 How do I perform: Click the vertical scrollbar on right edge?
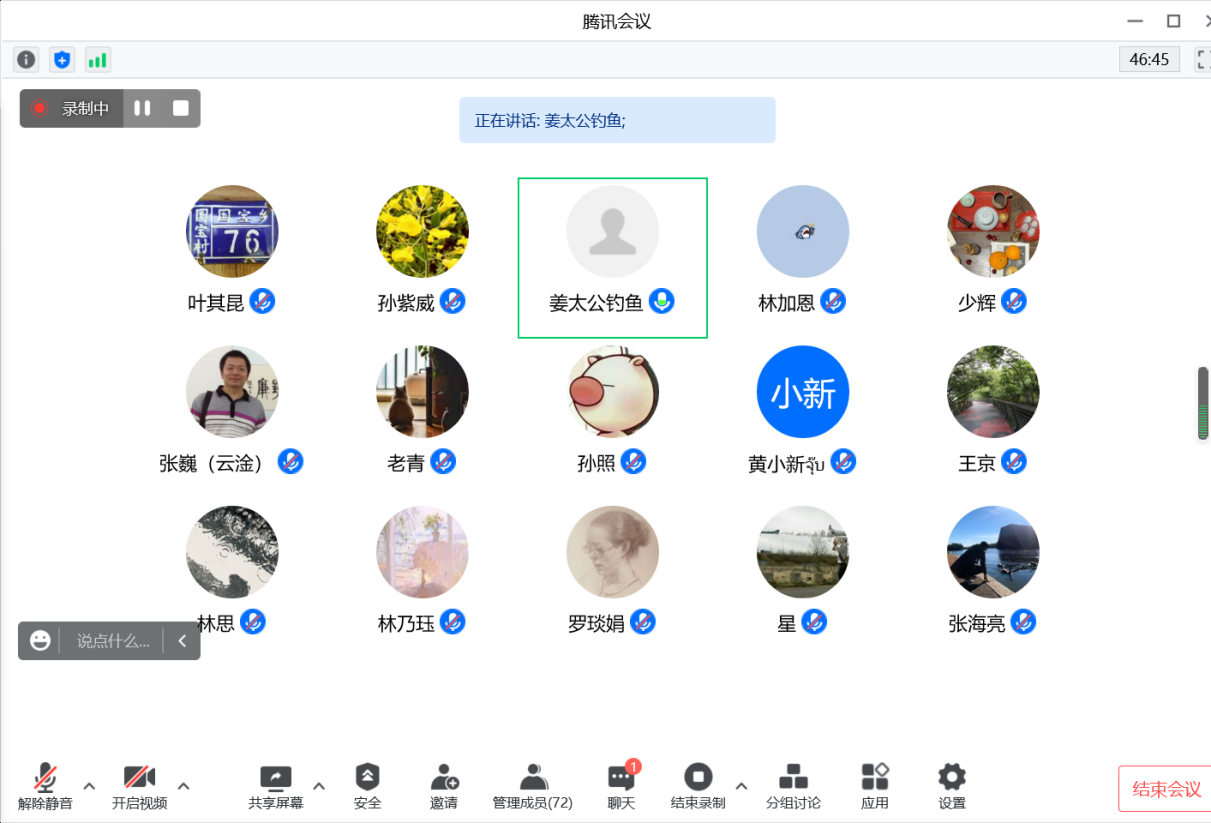1203,404
